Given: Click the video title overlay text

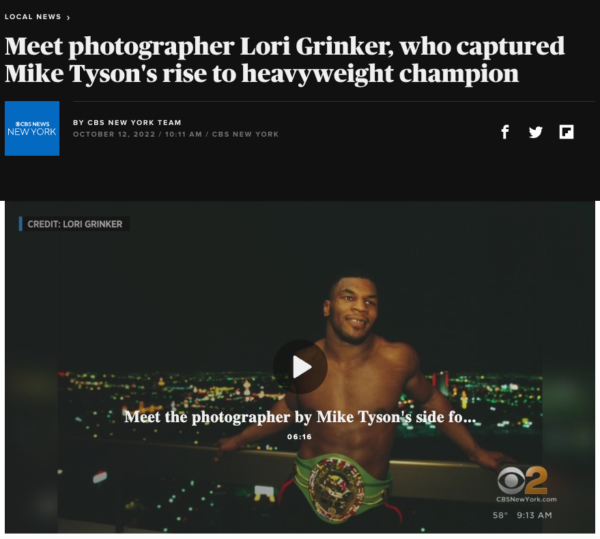Looking at the screenshot, I should pos(300,417).
